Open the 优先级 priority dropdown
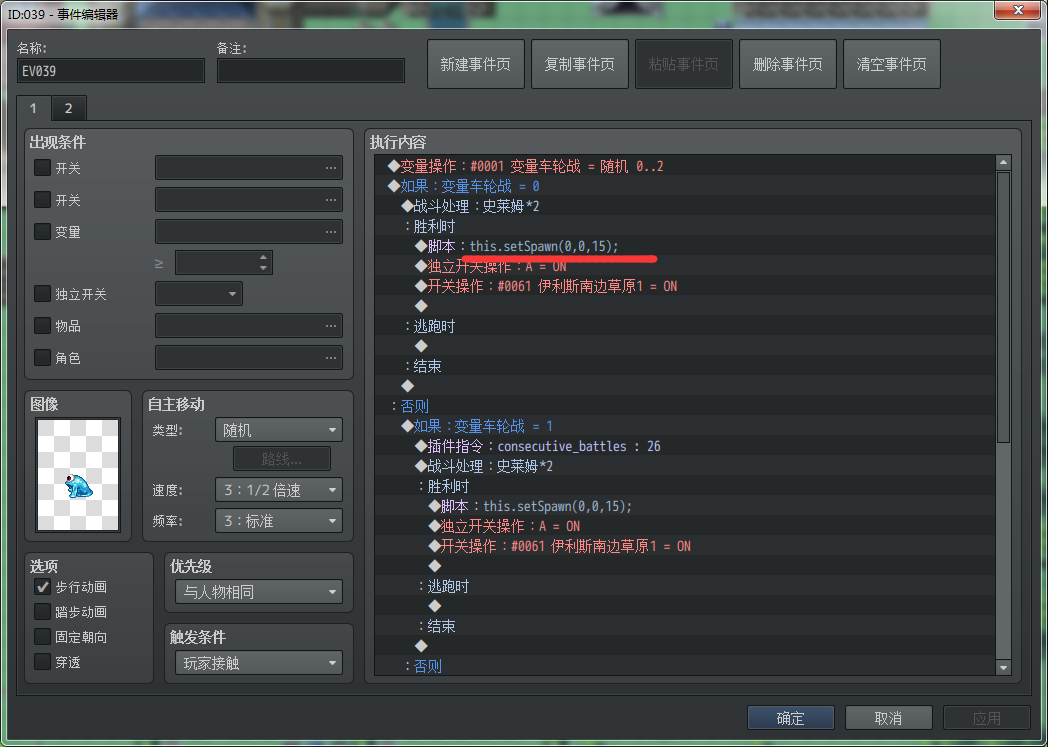This screenshot has width=1048, height=747. point(259,592)
